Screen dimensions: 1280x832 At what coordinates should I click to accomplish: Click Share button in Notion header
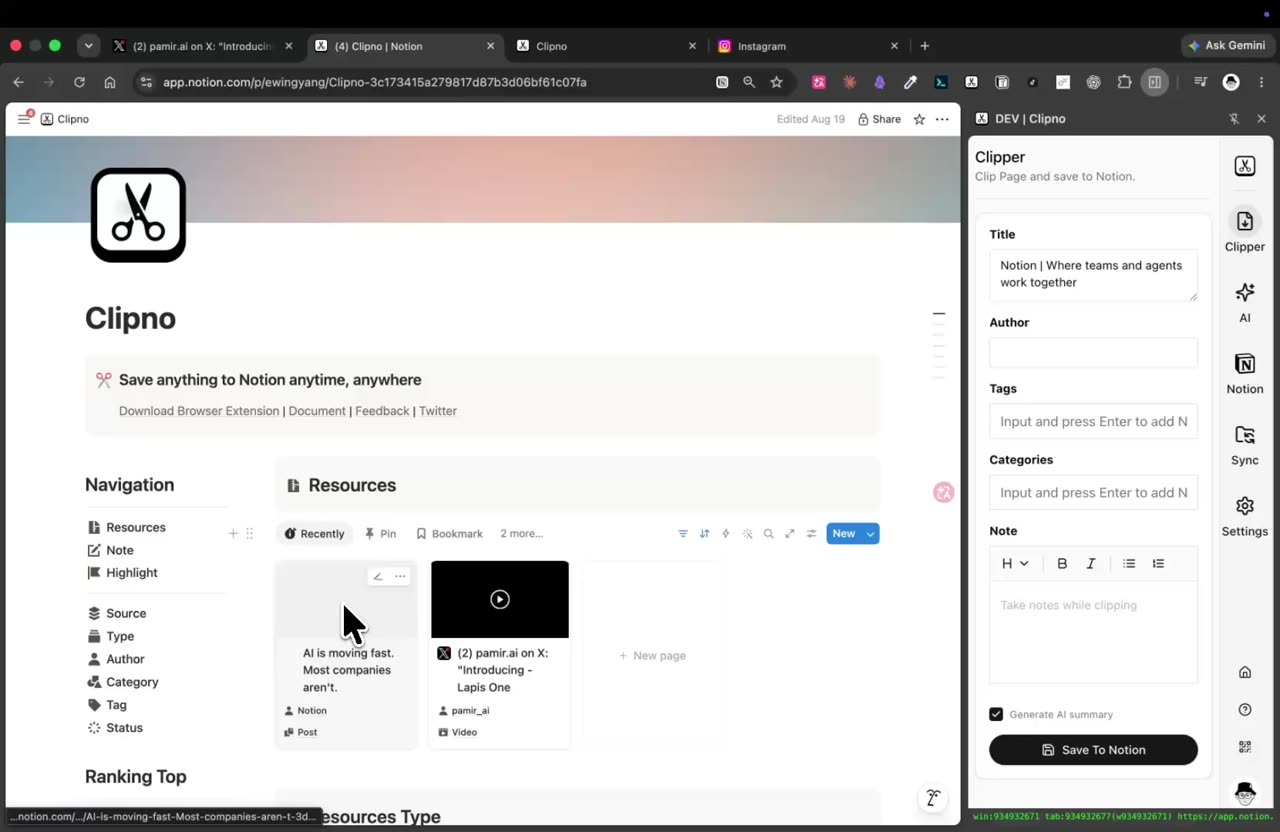[x=879, y=119]
